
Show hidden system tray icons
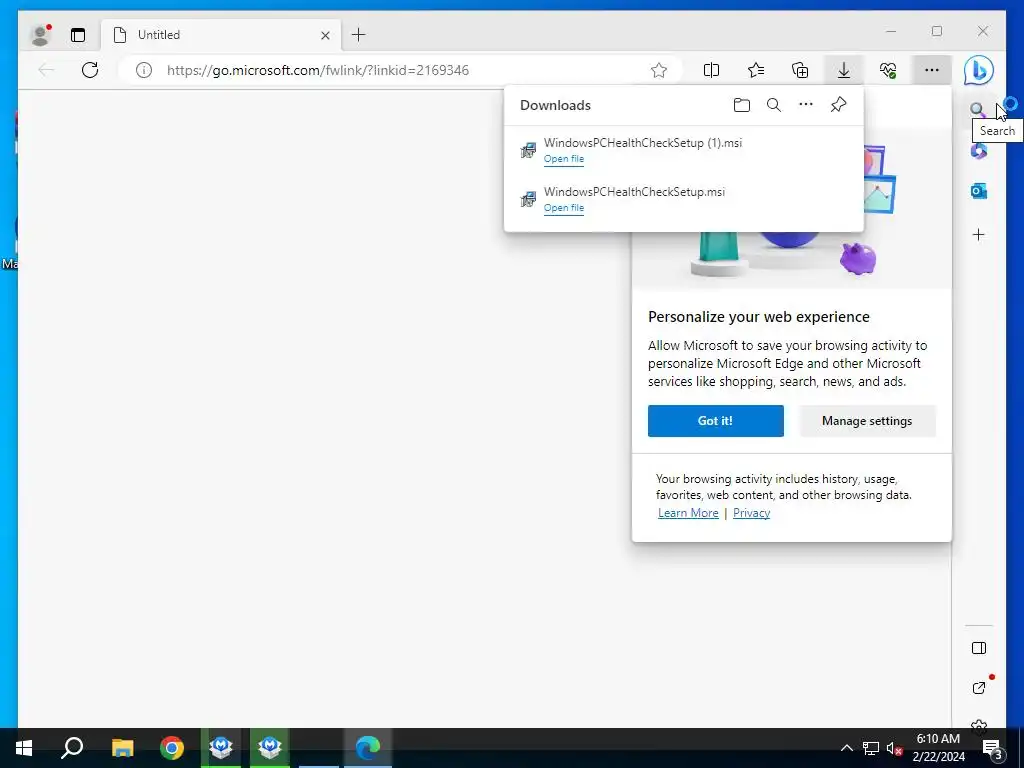pyautogui.click(x=846, y=748)
